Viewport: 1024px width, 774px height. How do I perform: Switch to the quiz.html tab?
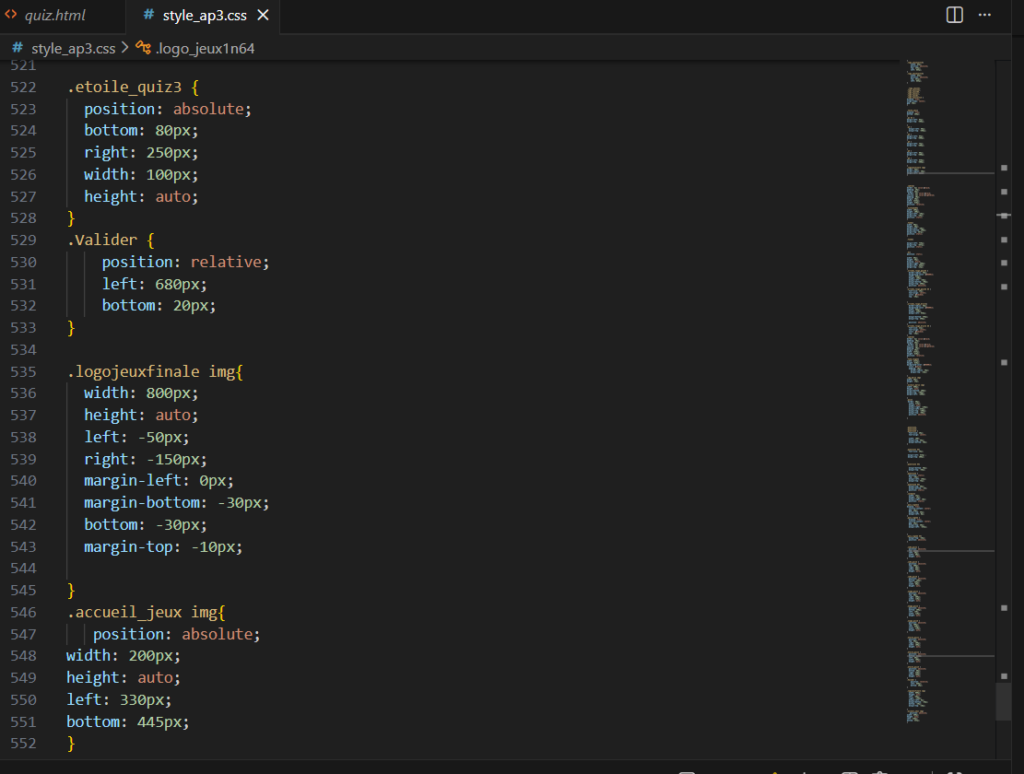(55, 16)
